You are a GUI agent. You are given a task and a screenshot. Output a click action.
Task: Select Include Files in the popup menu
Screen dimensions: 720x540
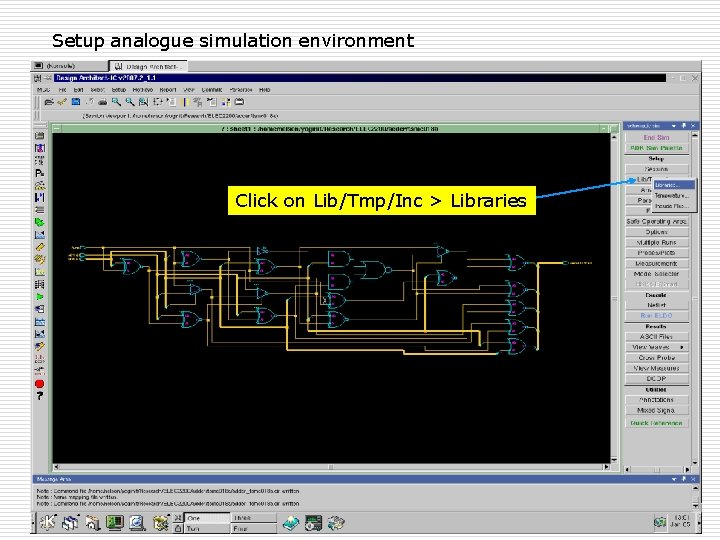point(673,206)
